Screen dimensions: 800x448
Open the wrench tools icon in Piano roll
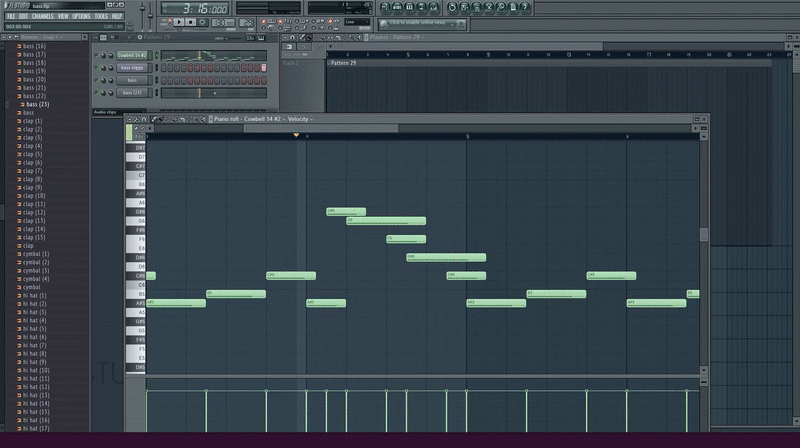click(x=136, y=119)
